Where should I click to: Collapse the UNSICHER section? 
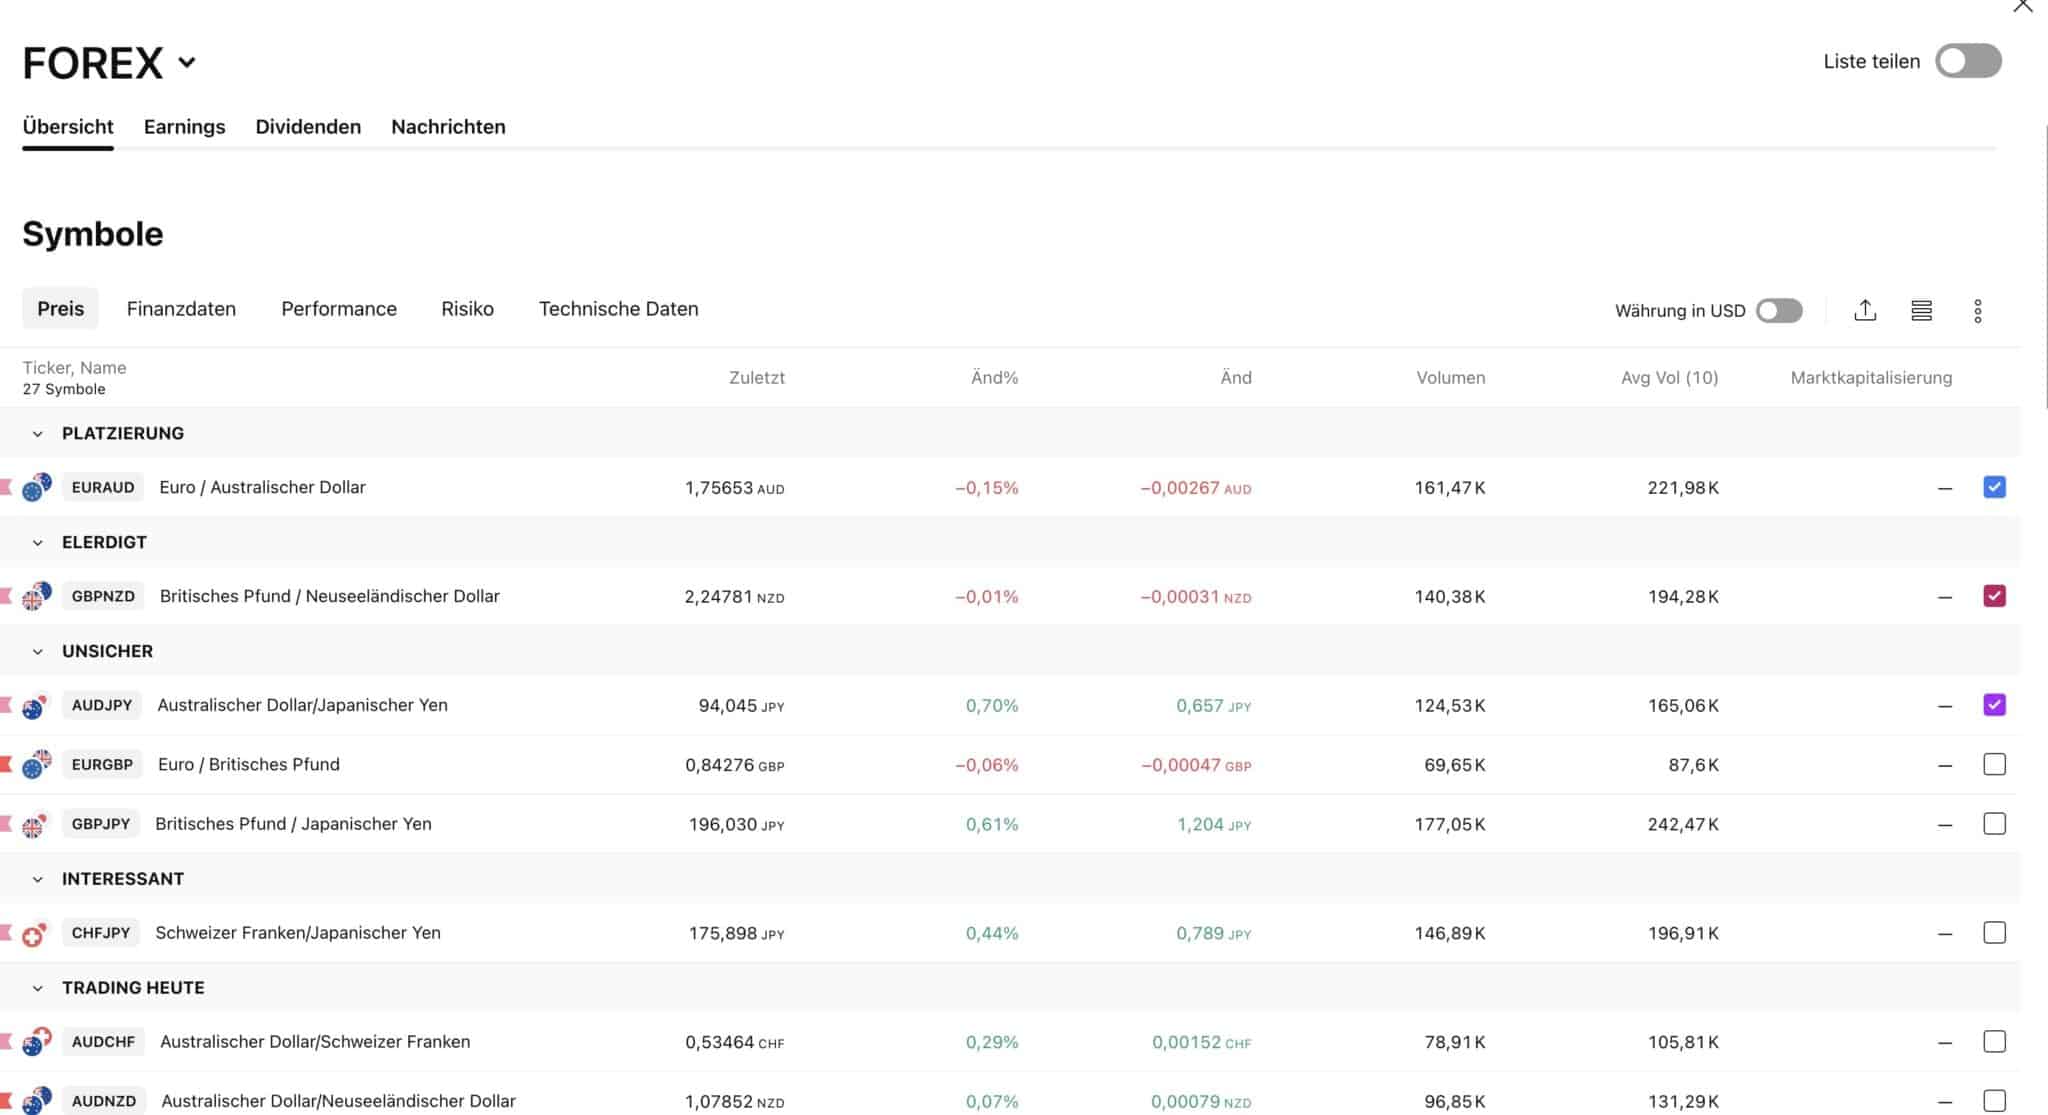click(x=37, y=651)
